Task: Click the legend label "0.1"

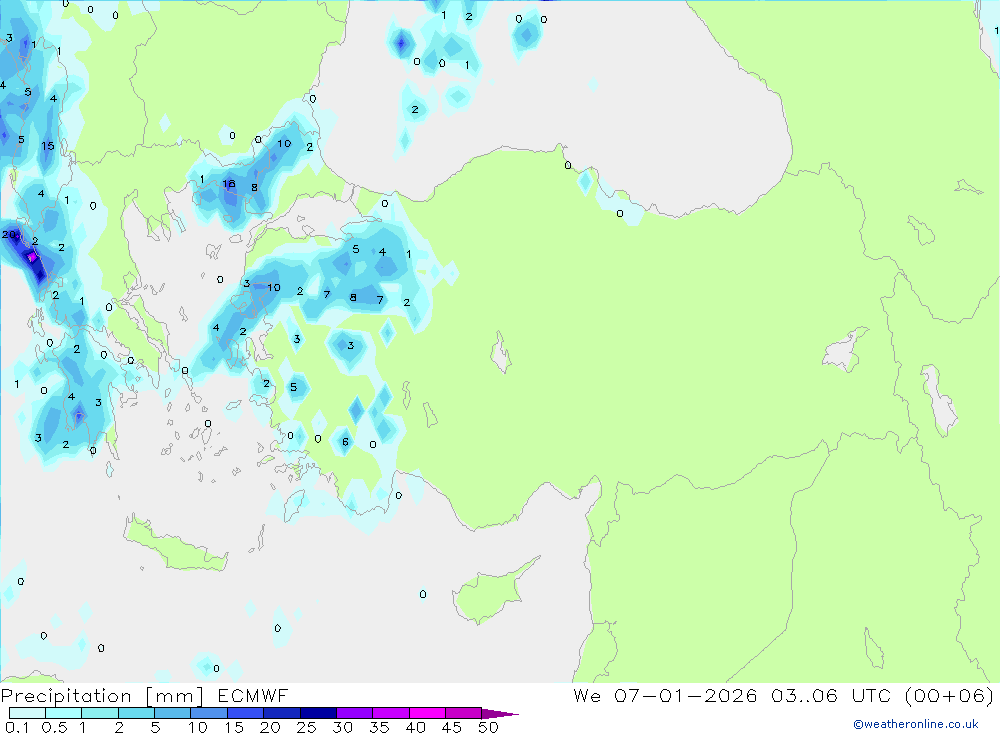Action: click(x=17, y=727)
